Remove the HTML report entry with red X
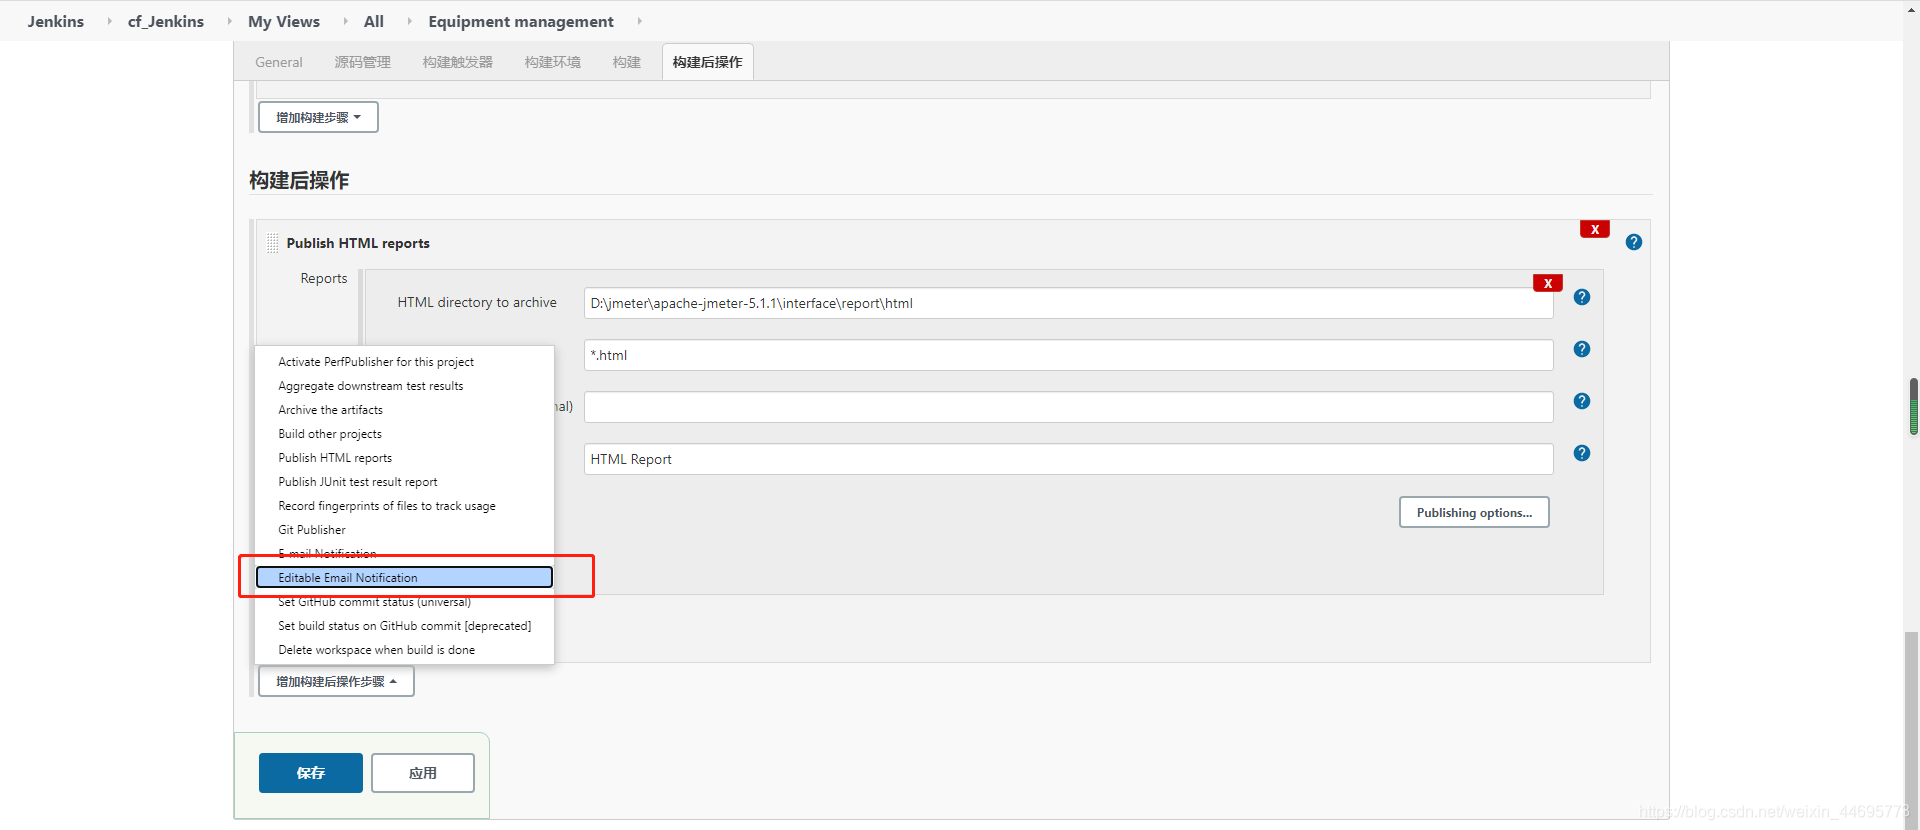 [x=1547, y=283]
